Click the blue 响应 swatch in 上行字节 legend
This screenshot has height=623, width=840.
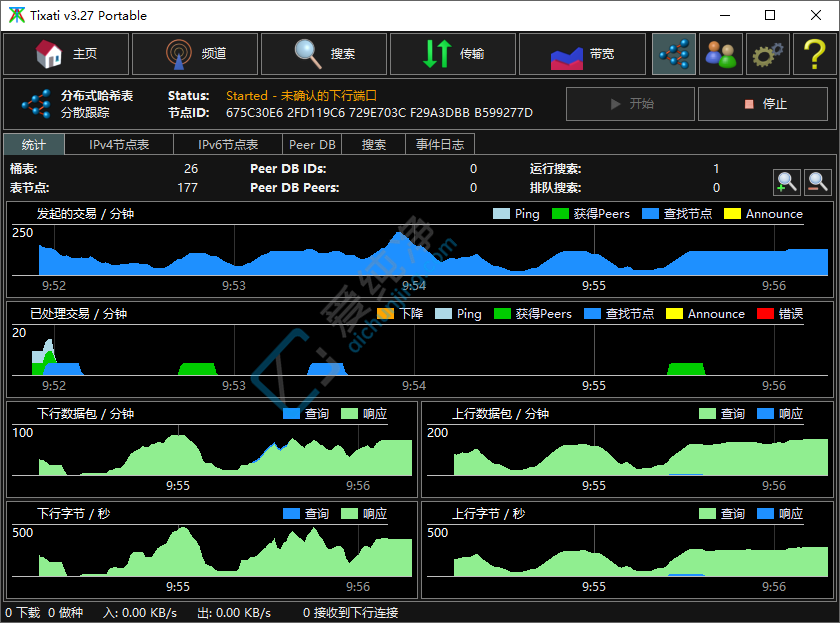pyautogui.click(x=765, y=514)
